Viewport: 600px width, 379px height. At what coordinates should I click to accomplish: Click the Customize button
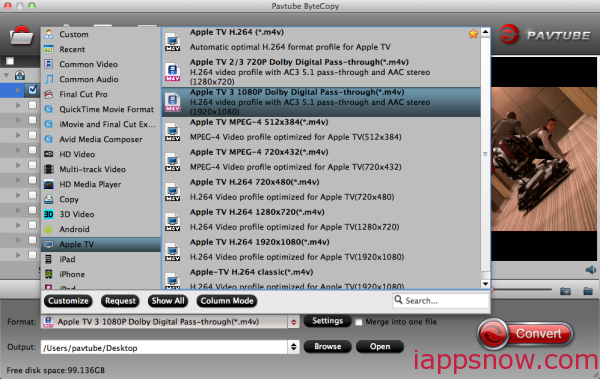pyautogui.click(x=68, y=301)
